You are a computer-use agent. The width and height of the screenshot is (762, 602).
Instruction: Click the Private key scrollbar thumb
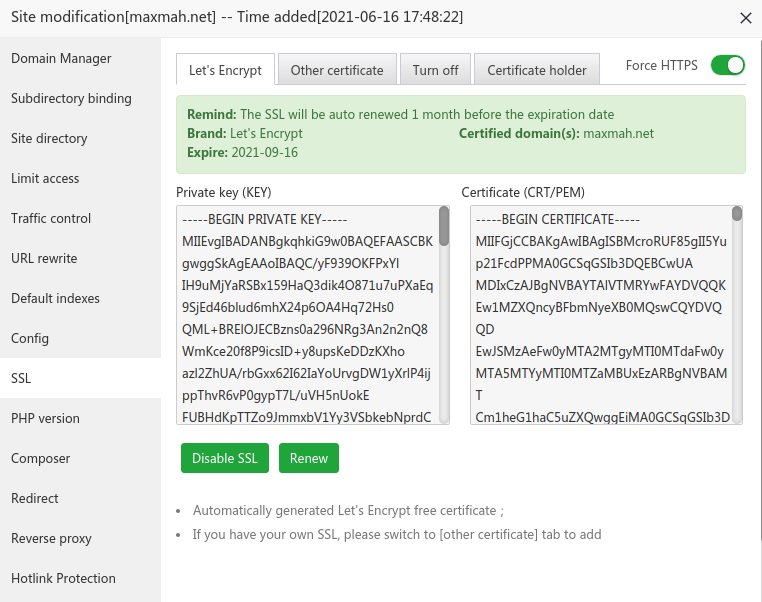coord(444,227)
